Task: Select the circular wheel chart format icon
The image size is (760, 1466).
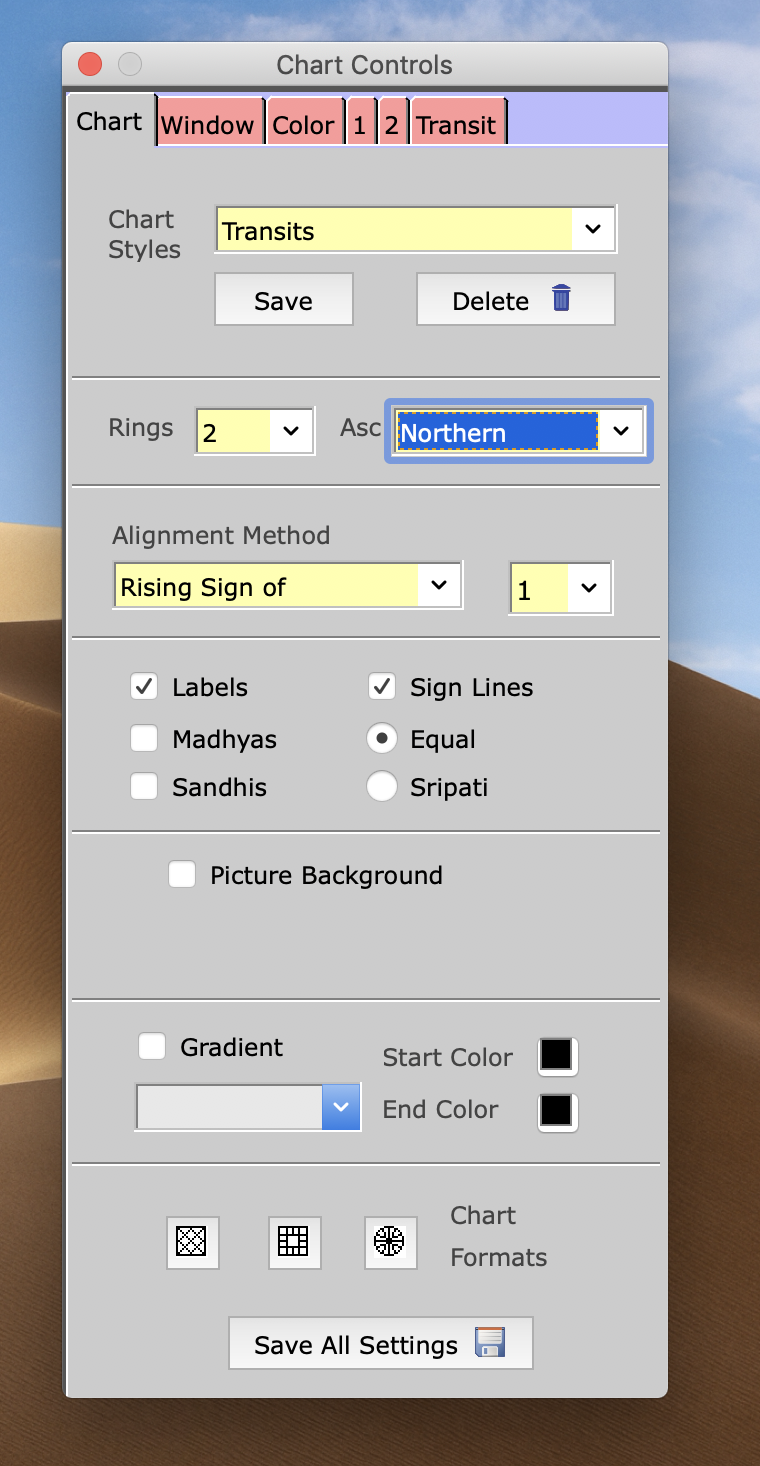Action: pyautogui.click(x=390, y=1242)
